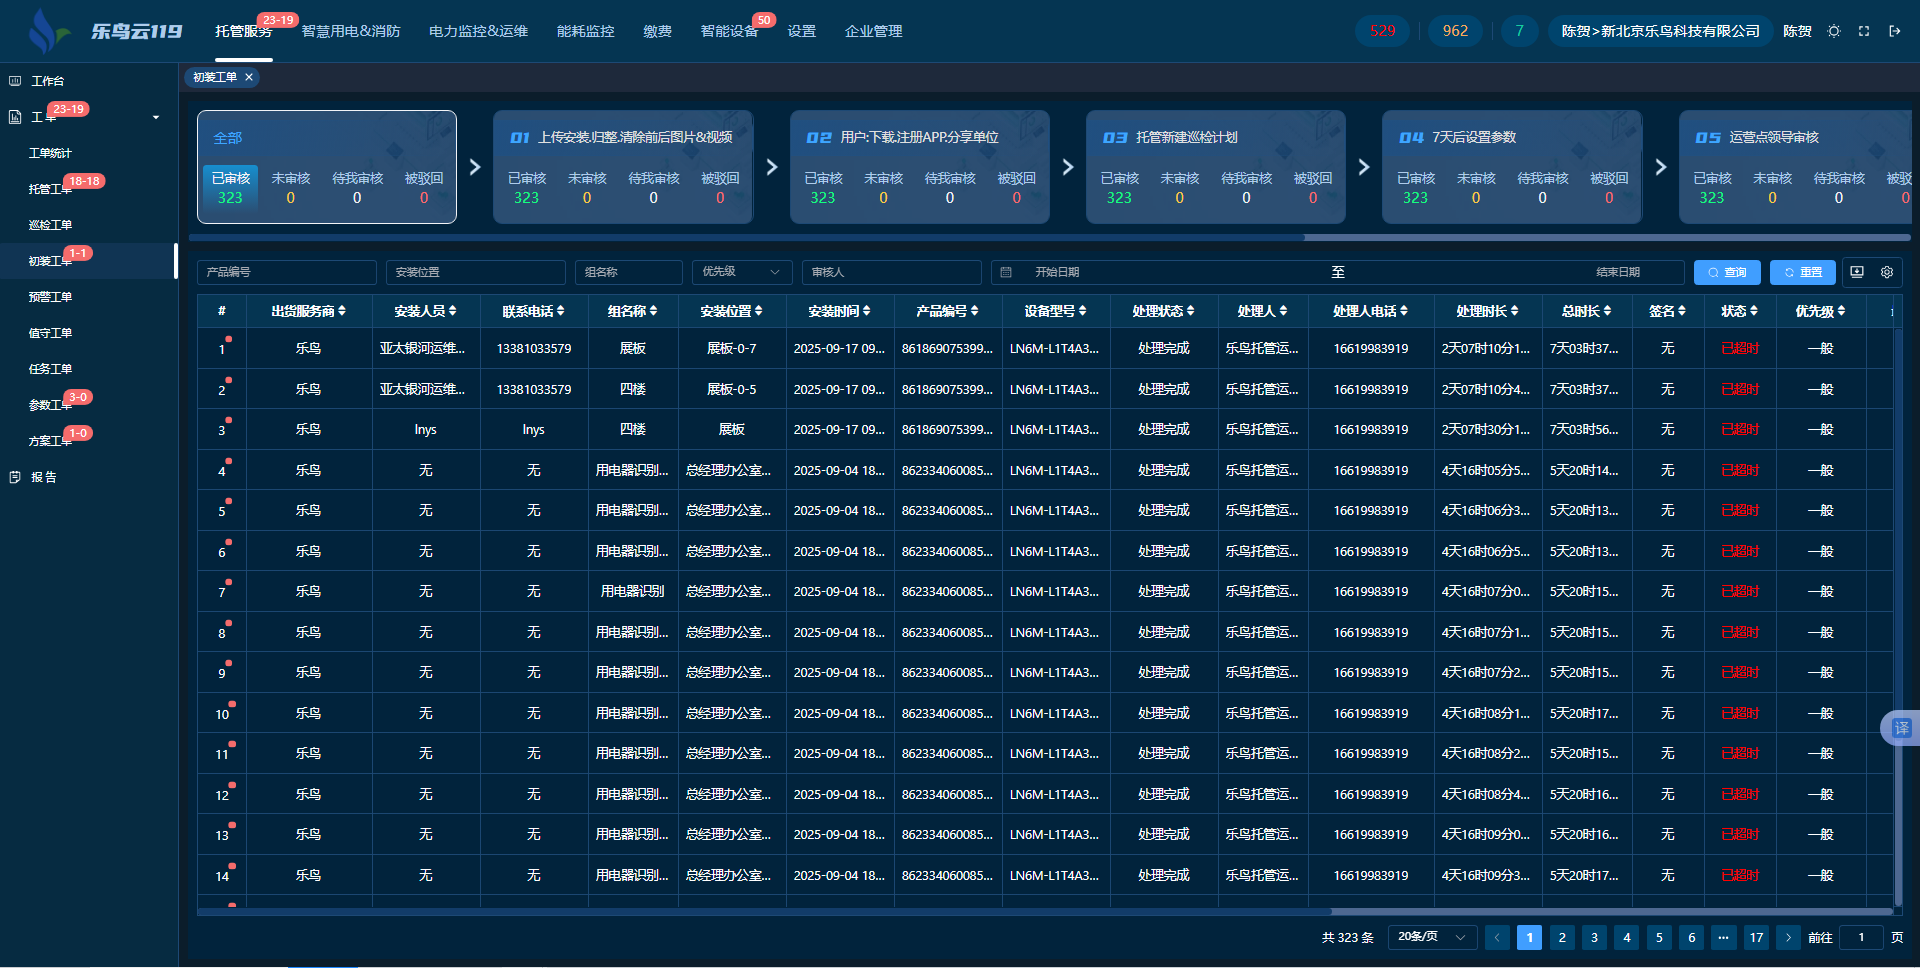Image resolution: width=1920 pixels, height=968 pixels.
Task: Click the 产品编号 input field
Action: point(287,272)
